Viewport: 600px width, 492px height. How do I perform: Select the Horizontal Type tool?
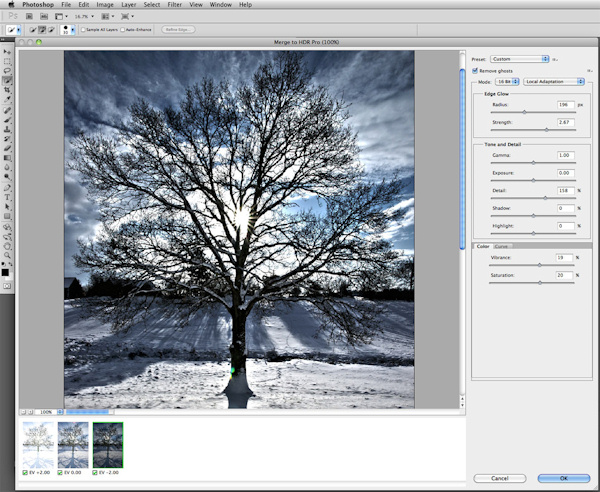7,196
